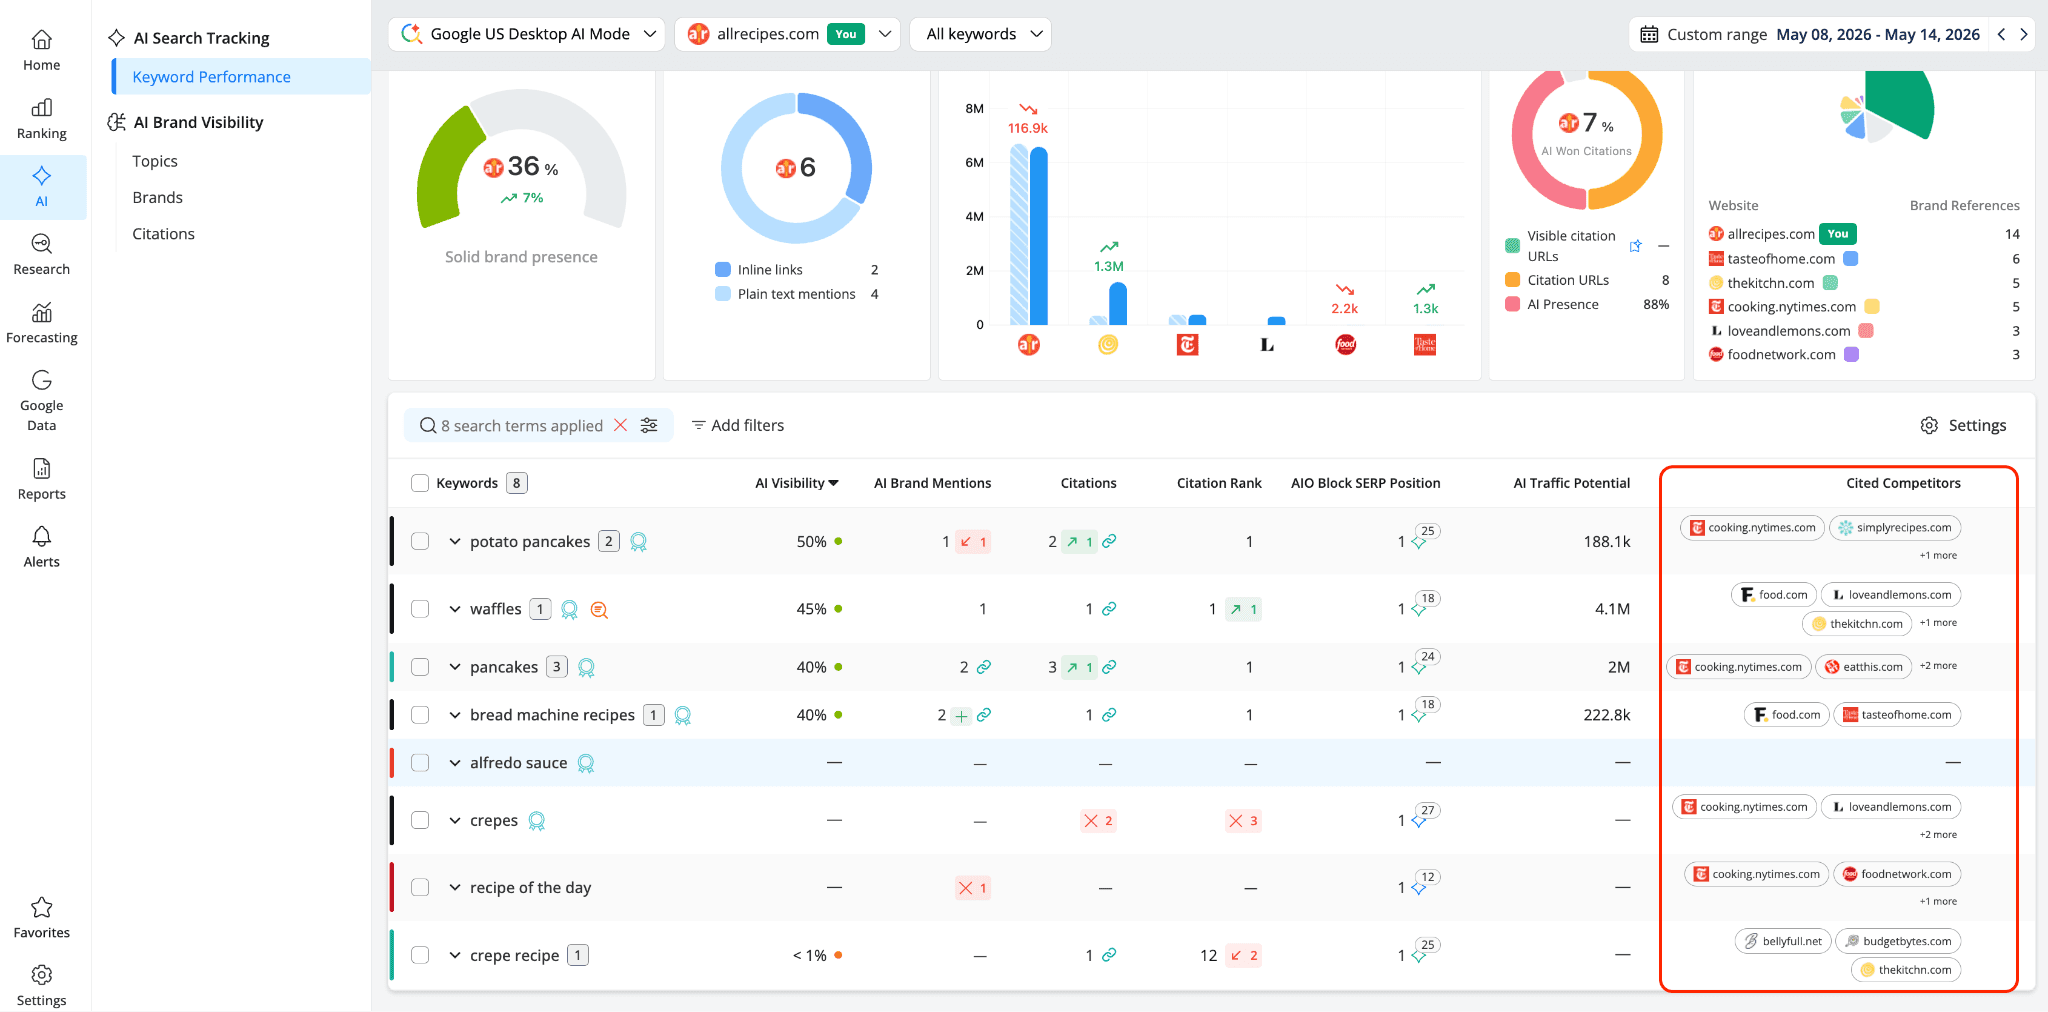Open the Ranking section icon
This screenshot has width=2048, height=1012.
coord(41,107)
